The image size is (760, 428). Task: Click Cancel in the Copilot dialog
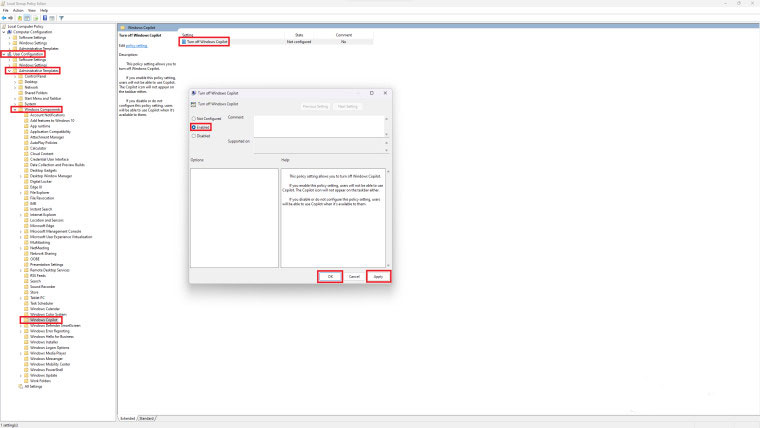click(354, 276)
